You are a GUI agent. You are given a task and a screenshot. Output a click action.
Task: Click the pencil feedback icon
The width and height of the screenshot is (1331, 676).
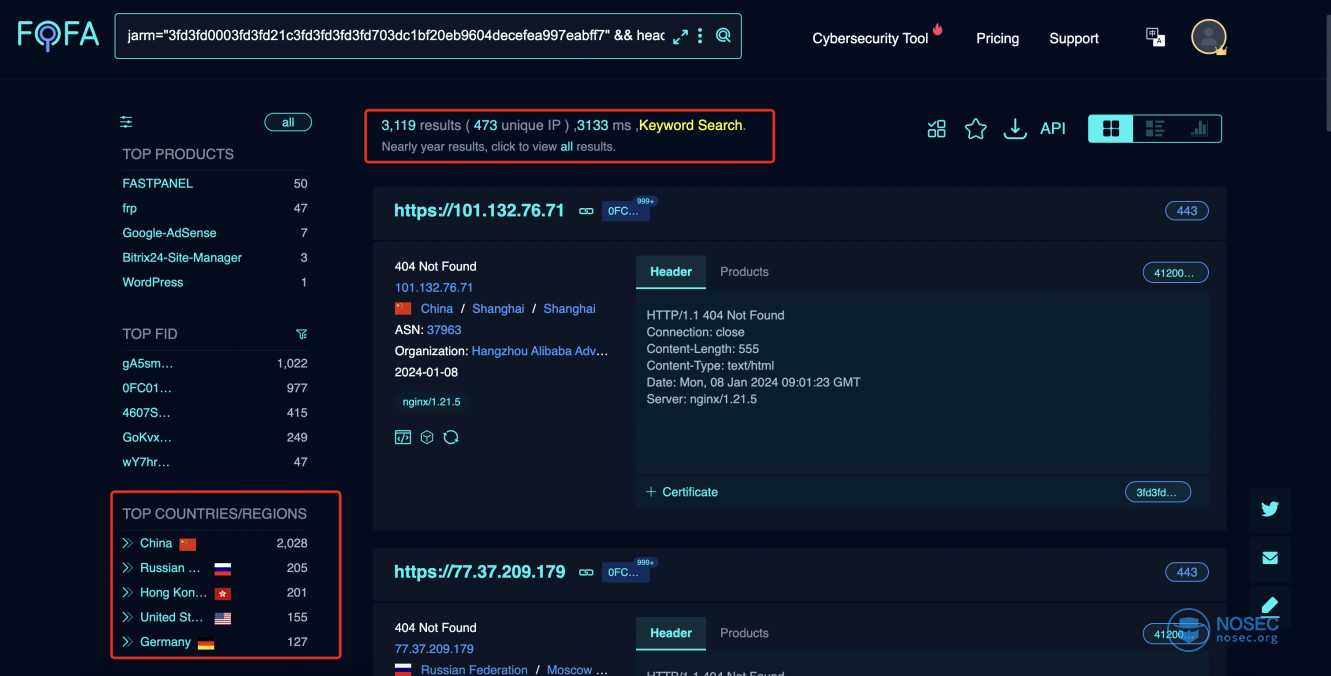[x=1270, y=605]
